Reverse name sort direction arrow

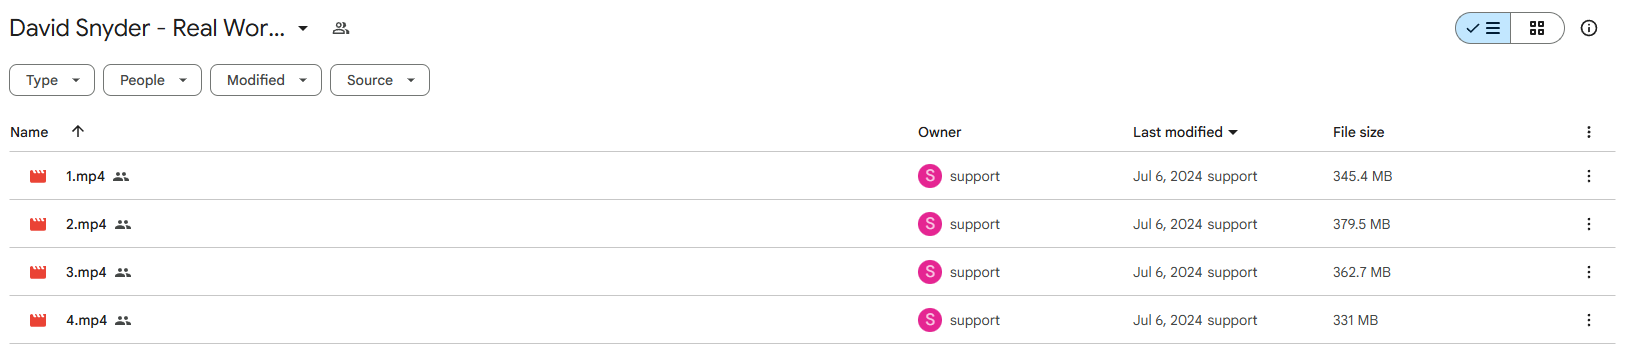click(78, 131)
